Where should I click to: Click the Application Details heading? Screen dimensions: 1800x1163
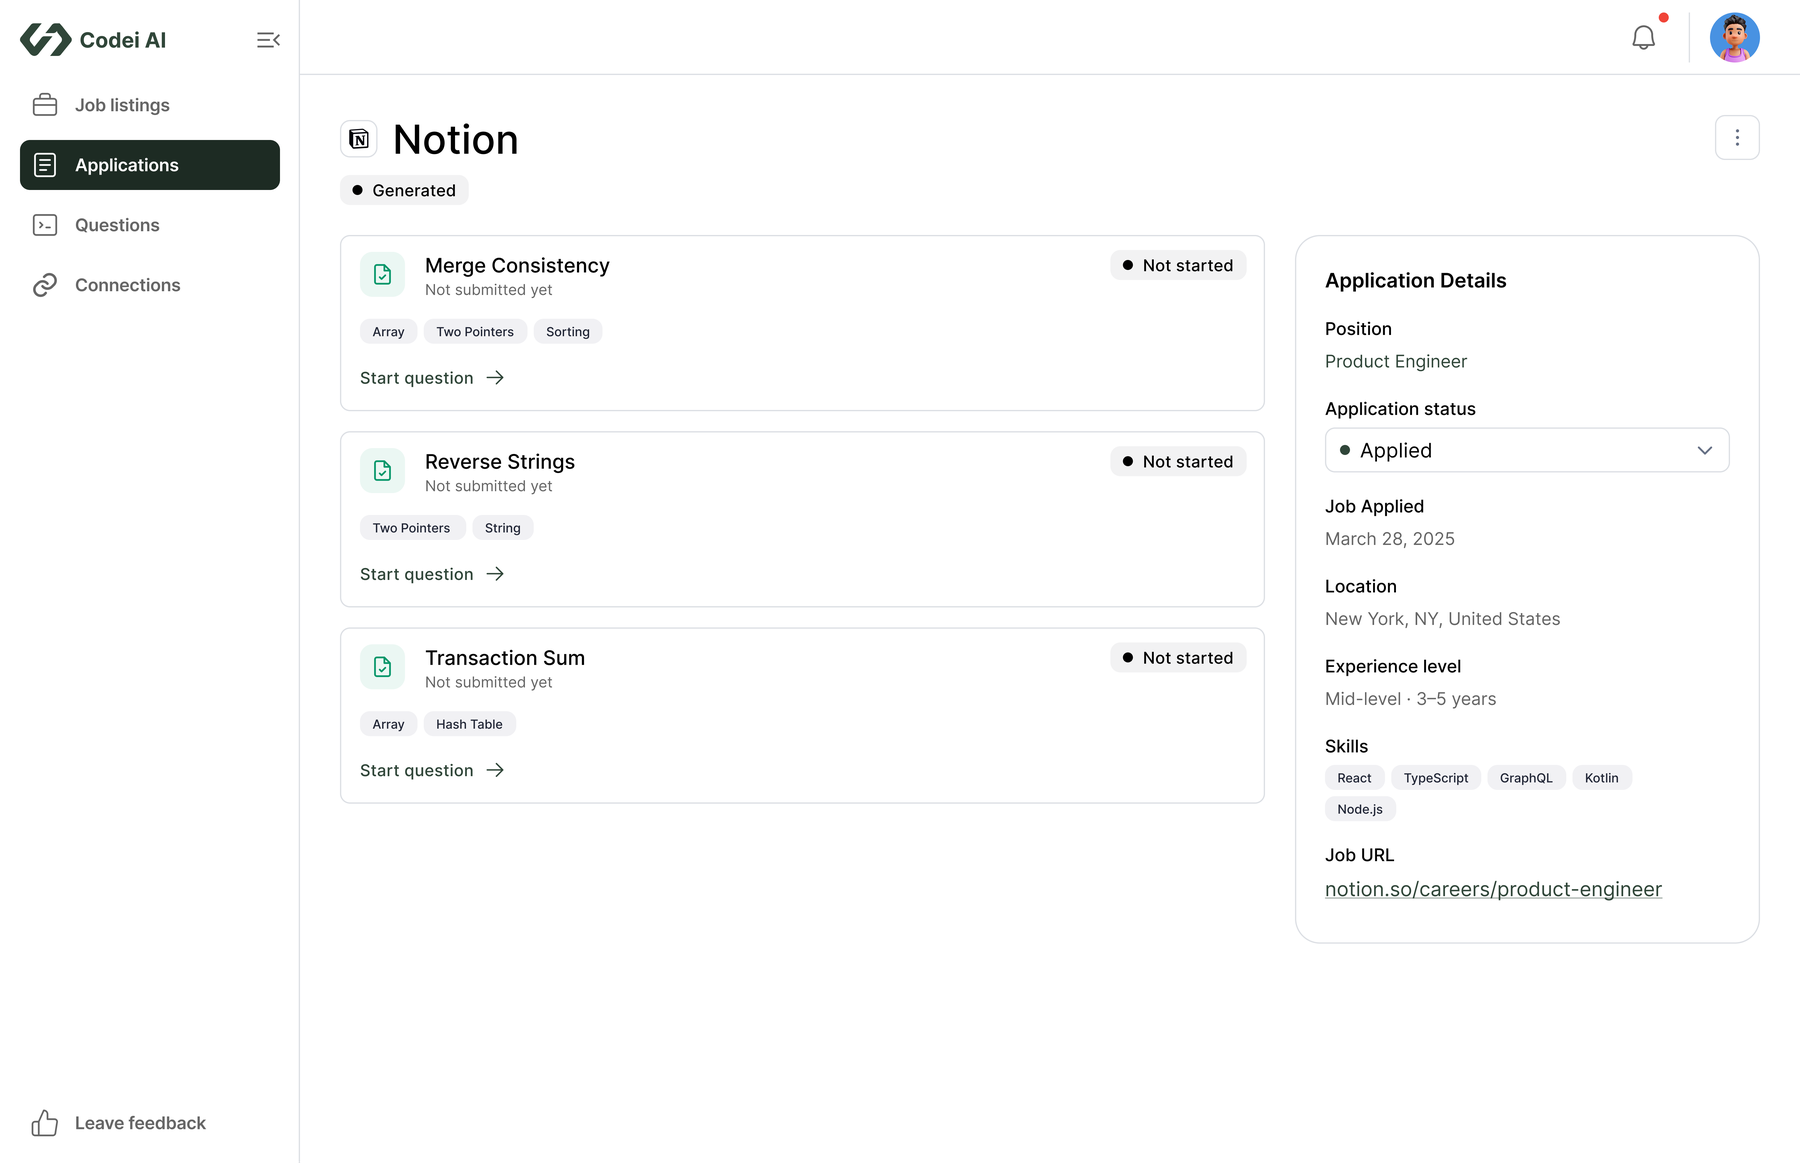(1416, 281)
